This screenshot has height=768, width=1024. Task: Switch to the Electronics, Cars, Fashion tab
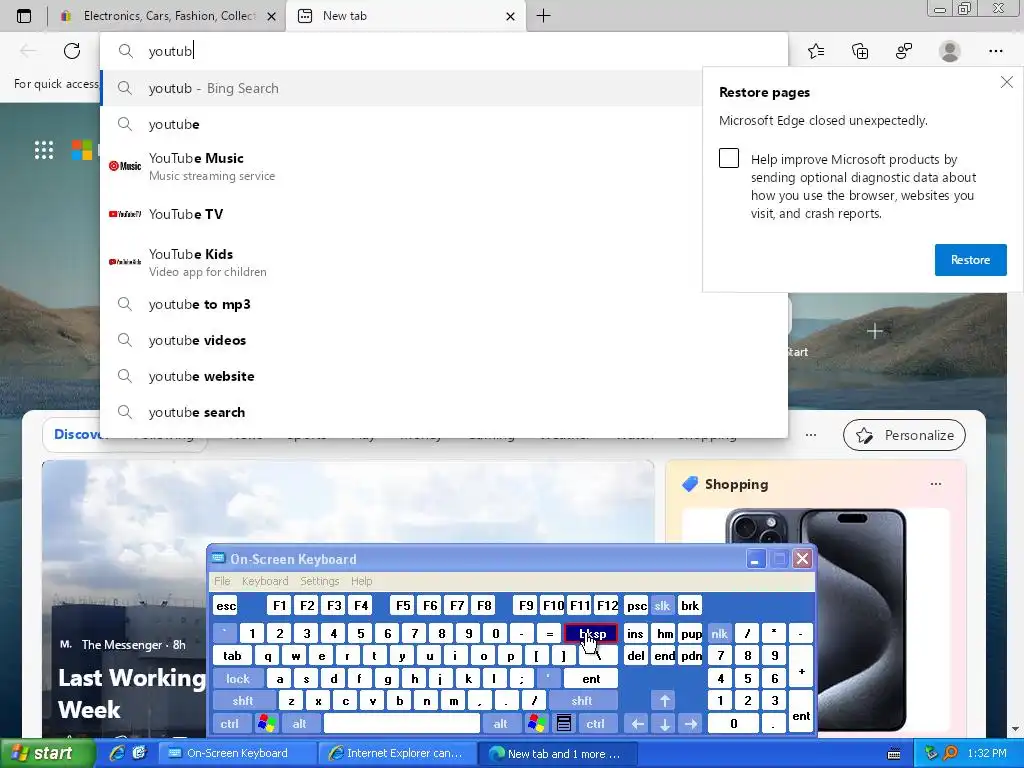(x=169, y=16)
